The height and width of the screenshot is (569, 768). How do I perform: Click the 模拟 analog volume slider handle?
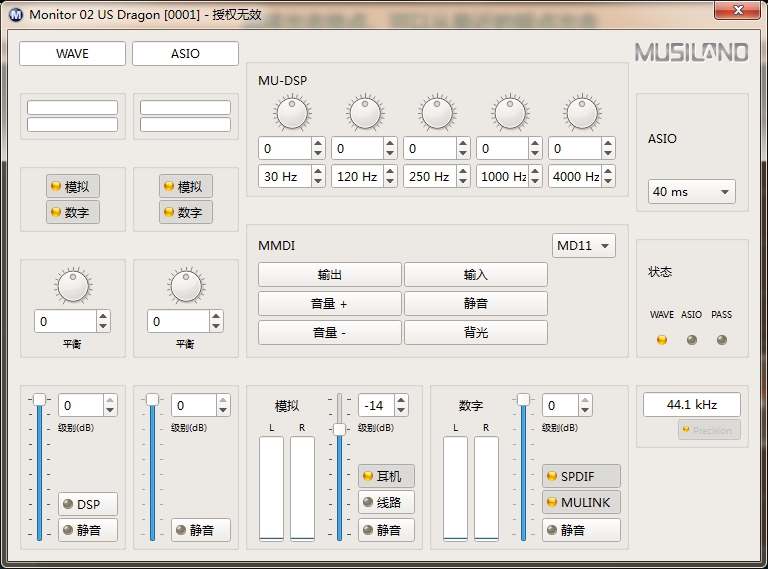[340, 429]
